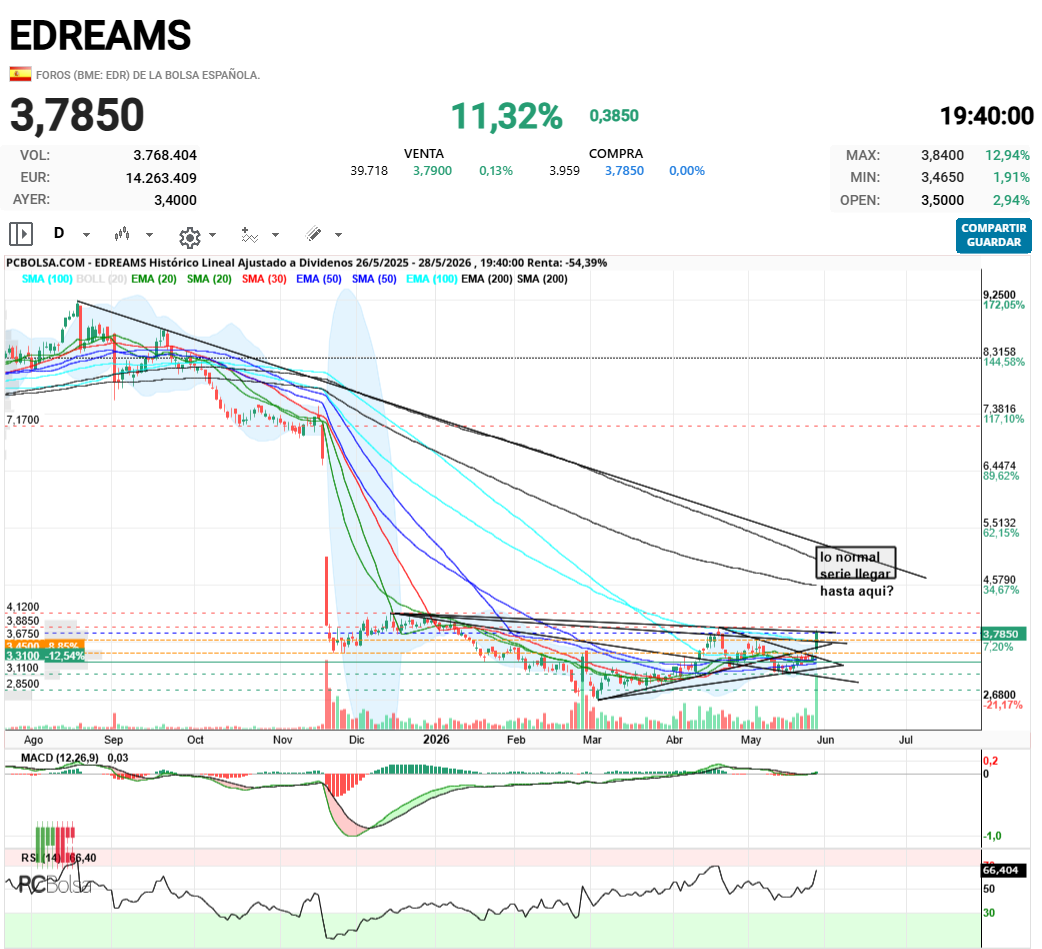Click the MACD (12,26,9) indicator label
Image resolution: width=1042 pixels, height=949 pixels.
click(60, 758)
